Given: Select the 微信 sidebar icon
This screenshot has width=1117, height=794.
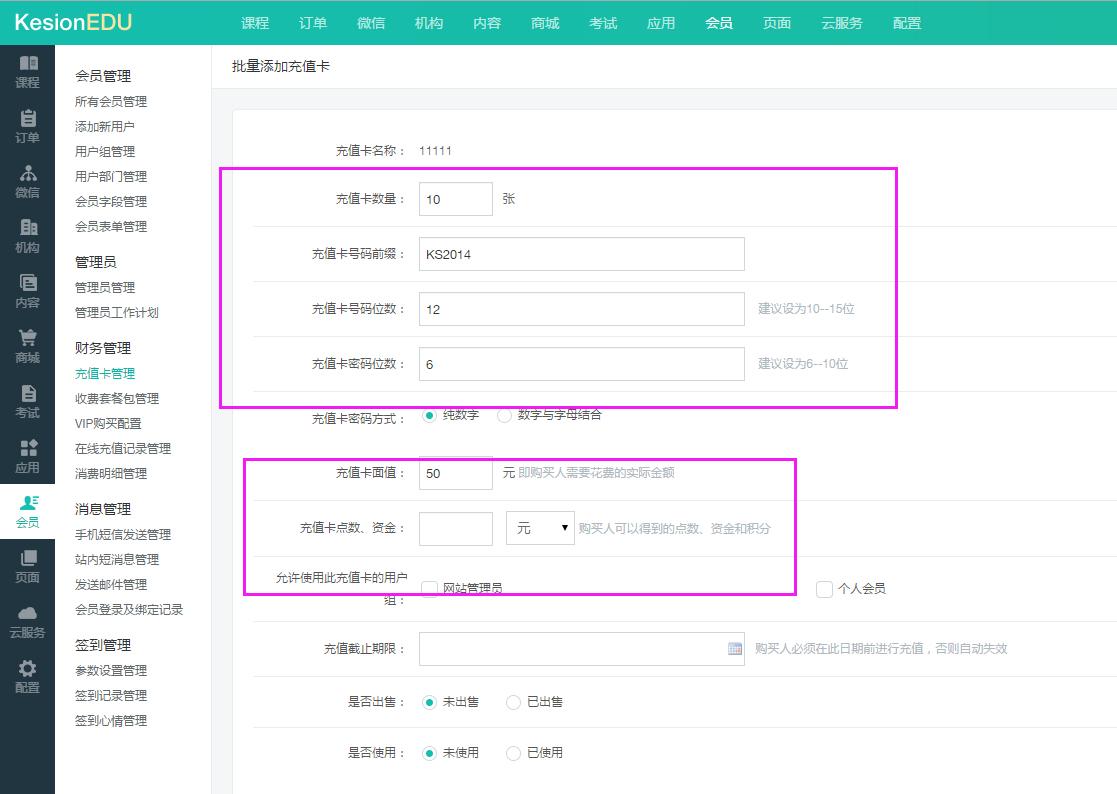Looking at the screenshot, I should click(x=27, y=174).
